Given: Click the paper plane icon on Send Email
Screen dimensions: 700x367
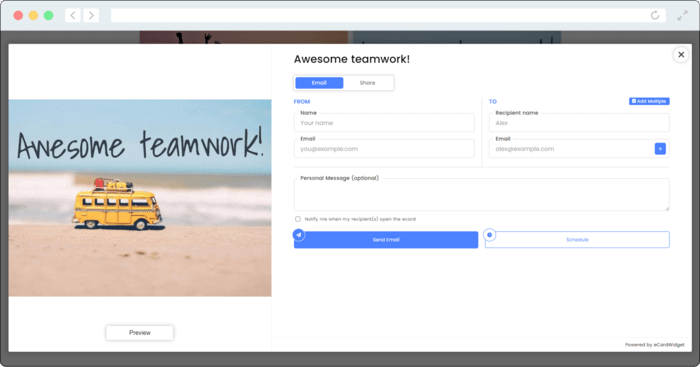Looking at the screenshot, I should 299,234.
